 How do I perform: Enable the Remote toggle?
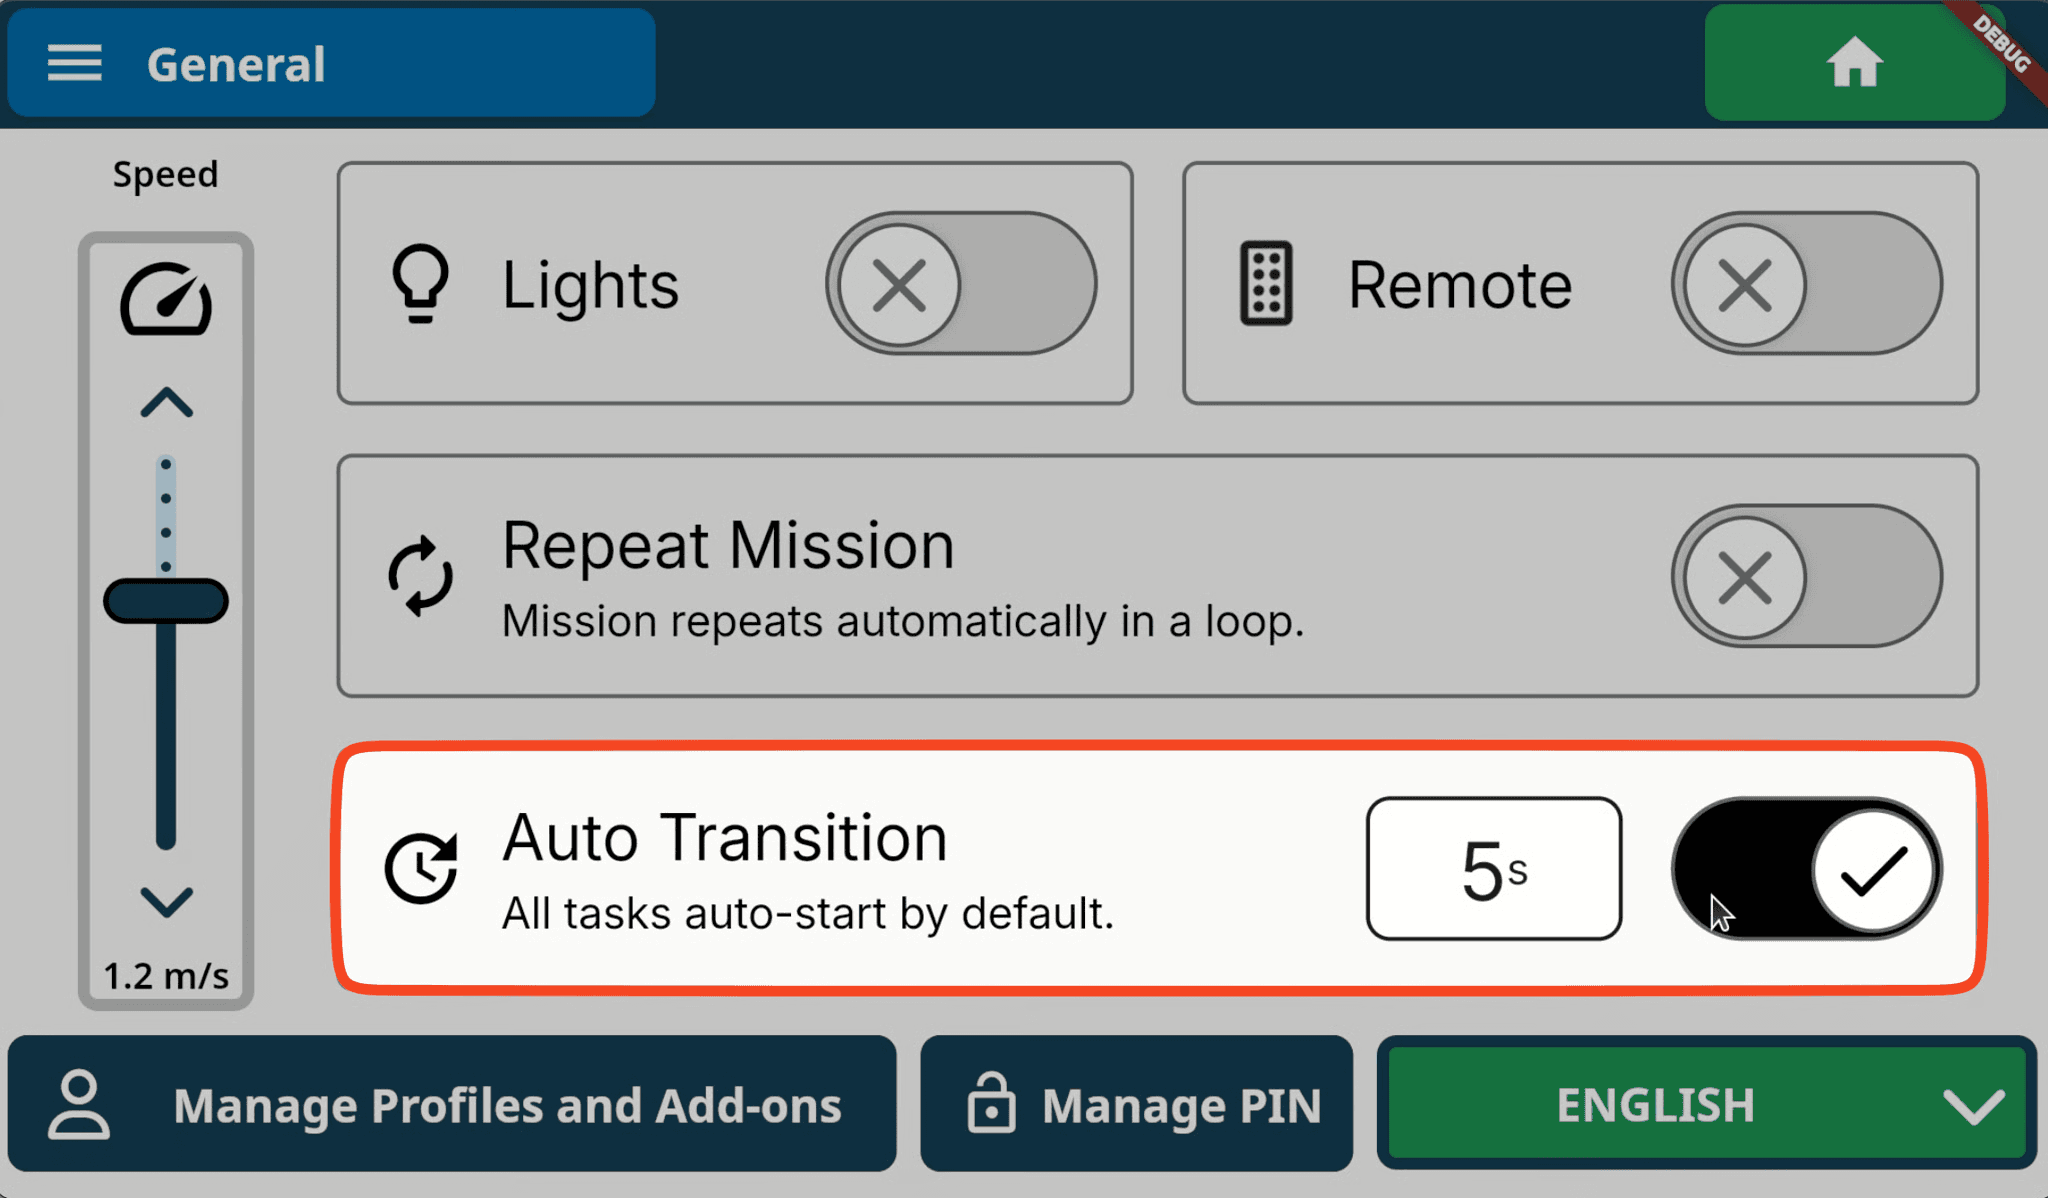[x=1806, y=283]
